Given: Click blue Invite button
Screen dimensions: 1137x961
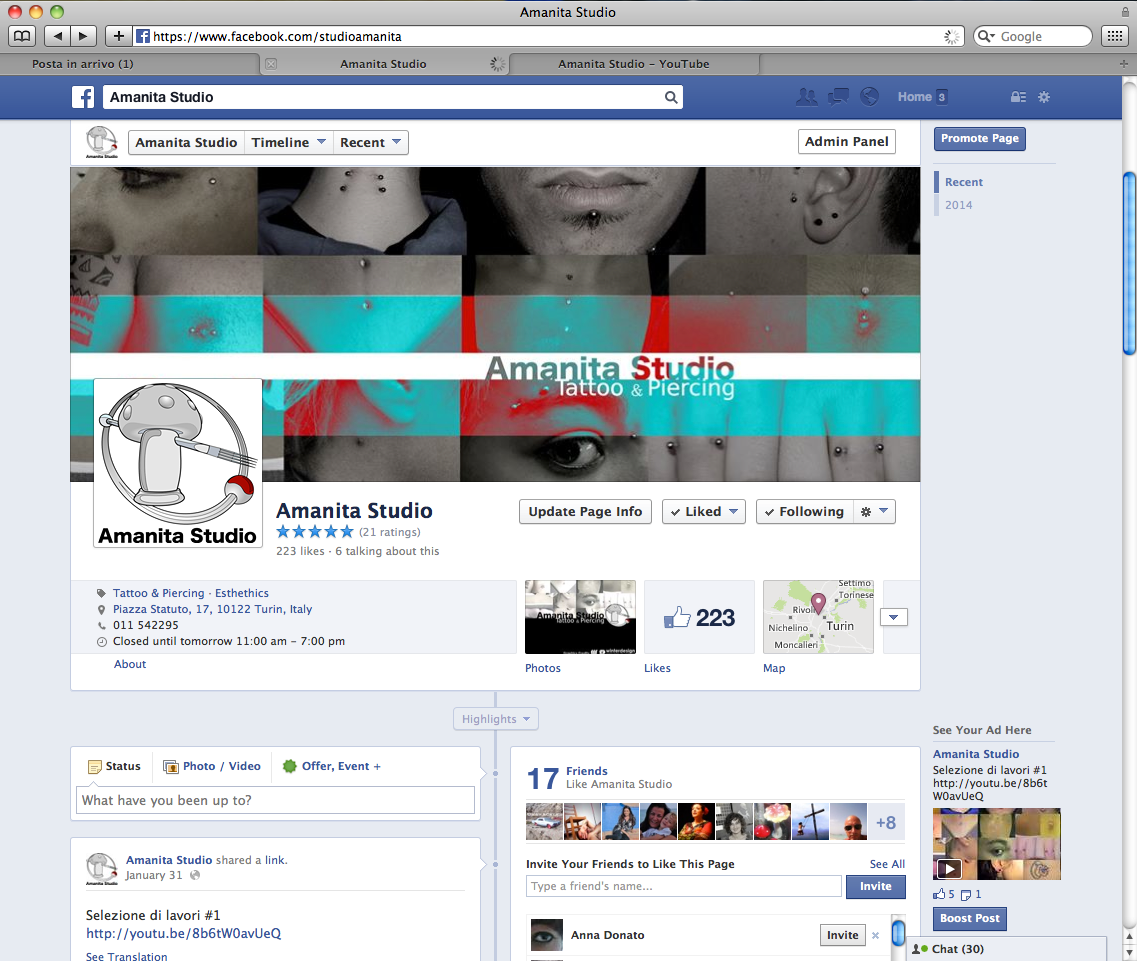Looking at the screenshot, I should [875, 886].
